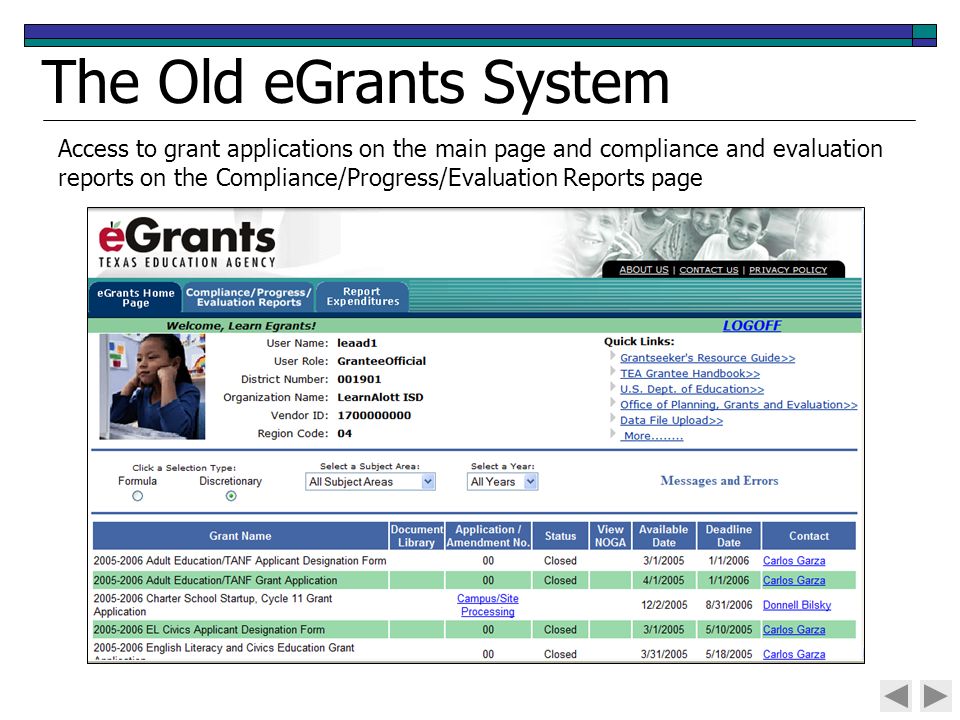Image resolution: width=960 pixels, height=720 pixels.
Task: Click the Document Library column header
Action: pyautogui.click(x=416, y=536)
